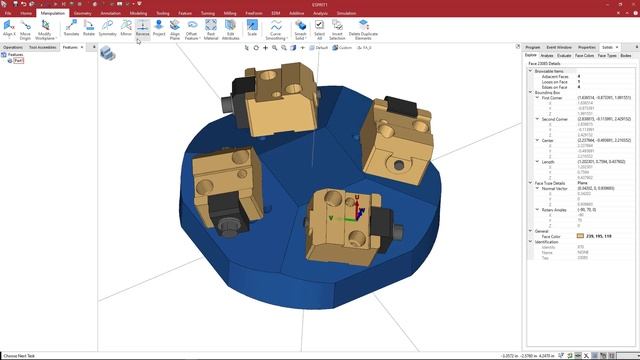Open the Milling ribbon tab
Screen dimensions: 640x360
pyautogui.click(x=230, y=13)
